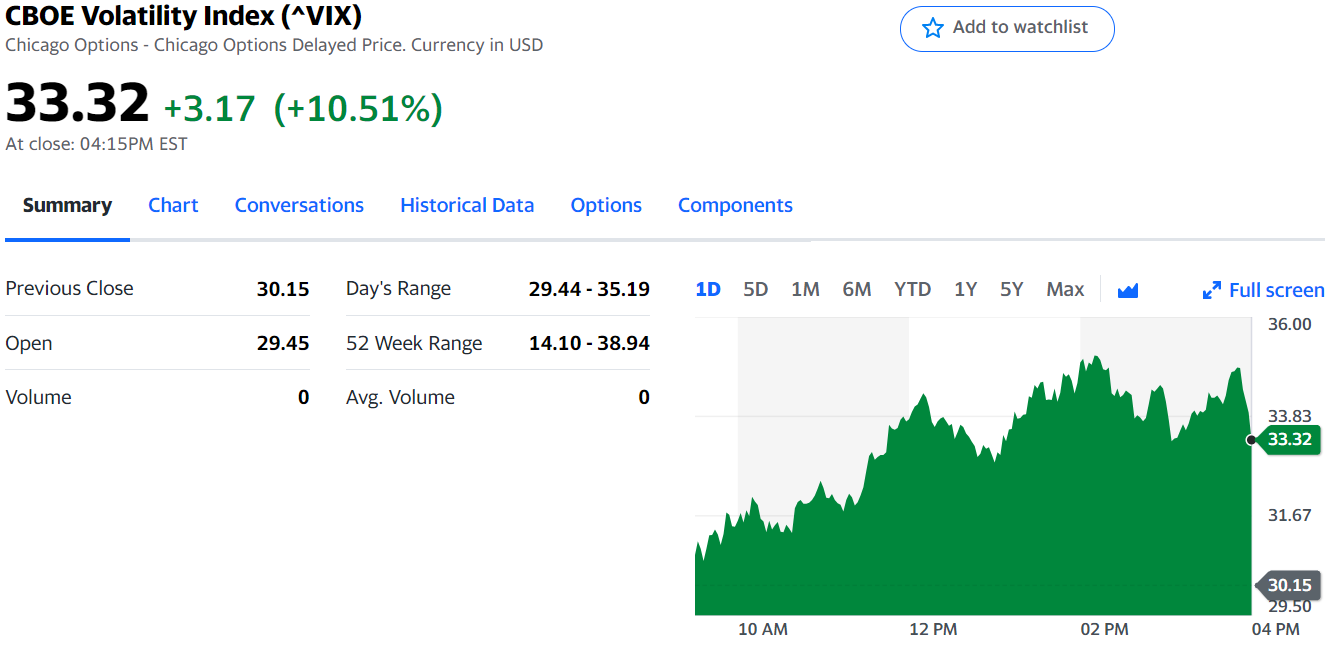This screenshot has width=1325, height=647.
Task: Click the 30.15 previous close marker on chart
Action: click(1288, 585)
